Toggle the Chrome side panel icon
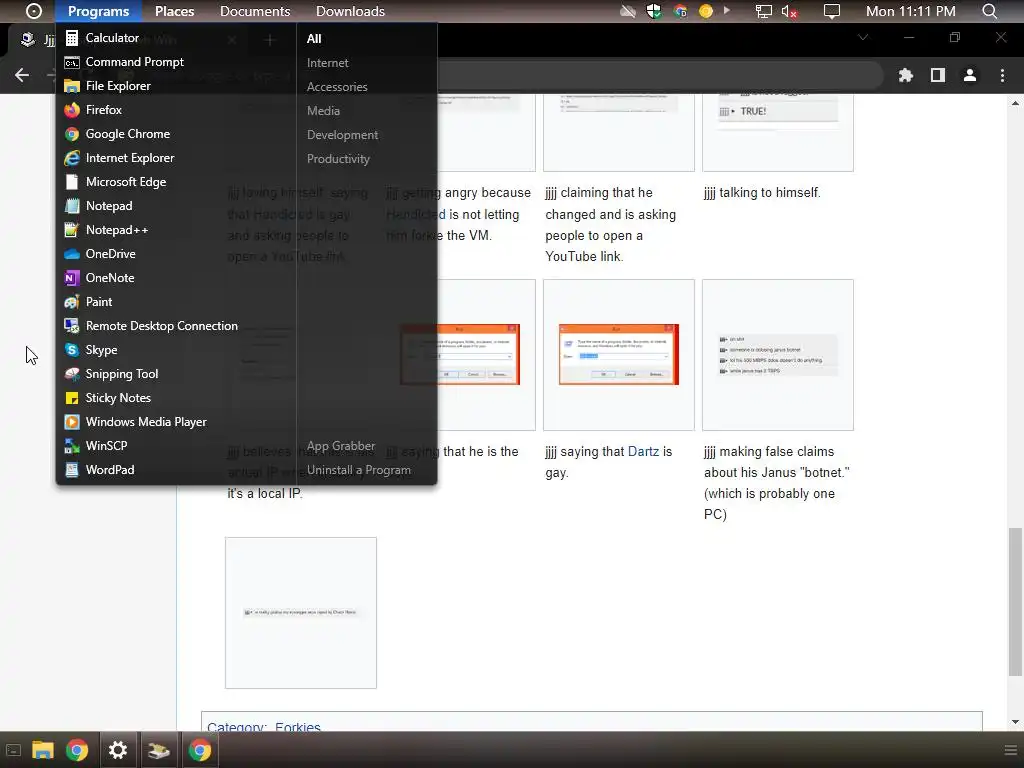The width and height of the screenshot is (1024, 768). click(x=938, y=75)
